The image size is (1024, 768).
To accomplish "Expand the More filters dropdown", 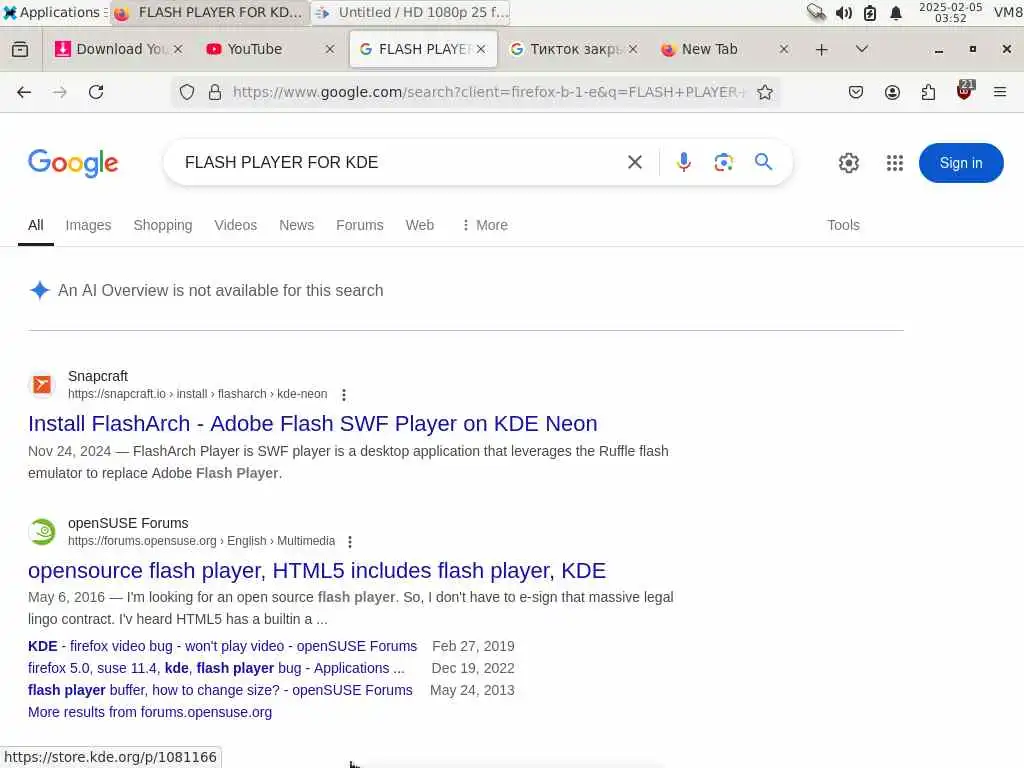I will click(485, 225).
